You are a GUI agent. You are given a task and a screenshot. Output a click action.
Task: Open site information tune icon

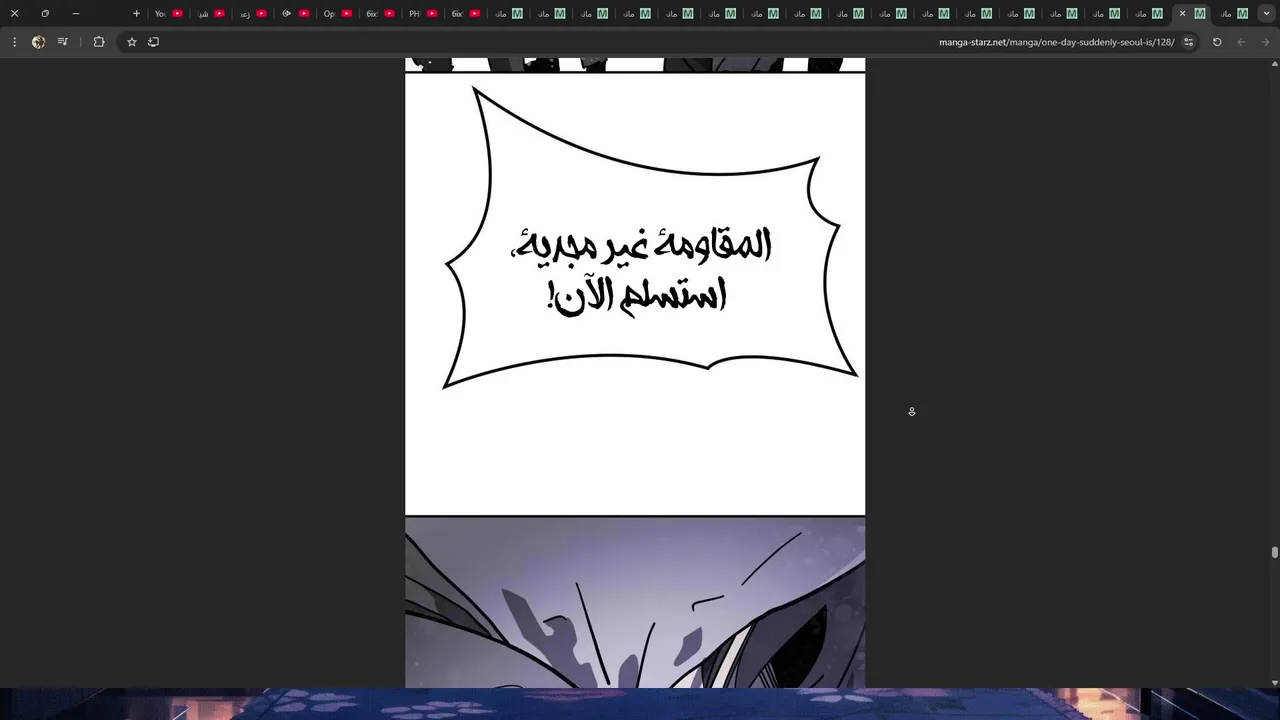[1188, 42]
